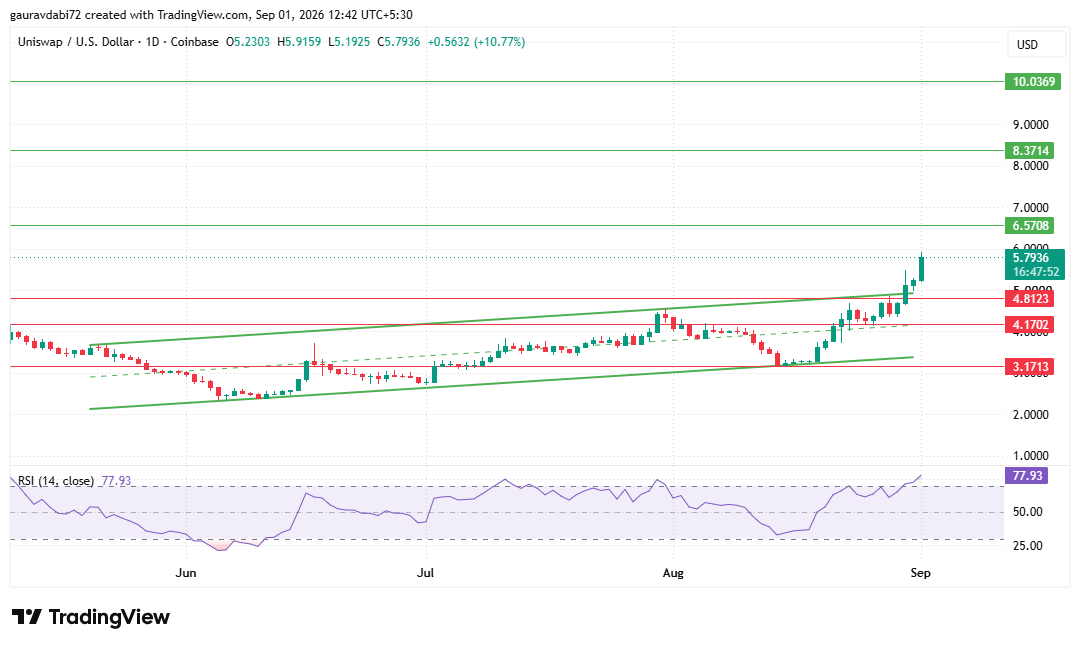This screenshot has height=647, width=1080.
Task: Click the RSI (14, close) indicator title
Action: click(56, 481)
